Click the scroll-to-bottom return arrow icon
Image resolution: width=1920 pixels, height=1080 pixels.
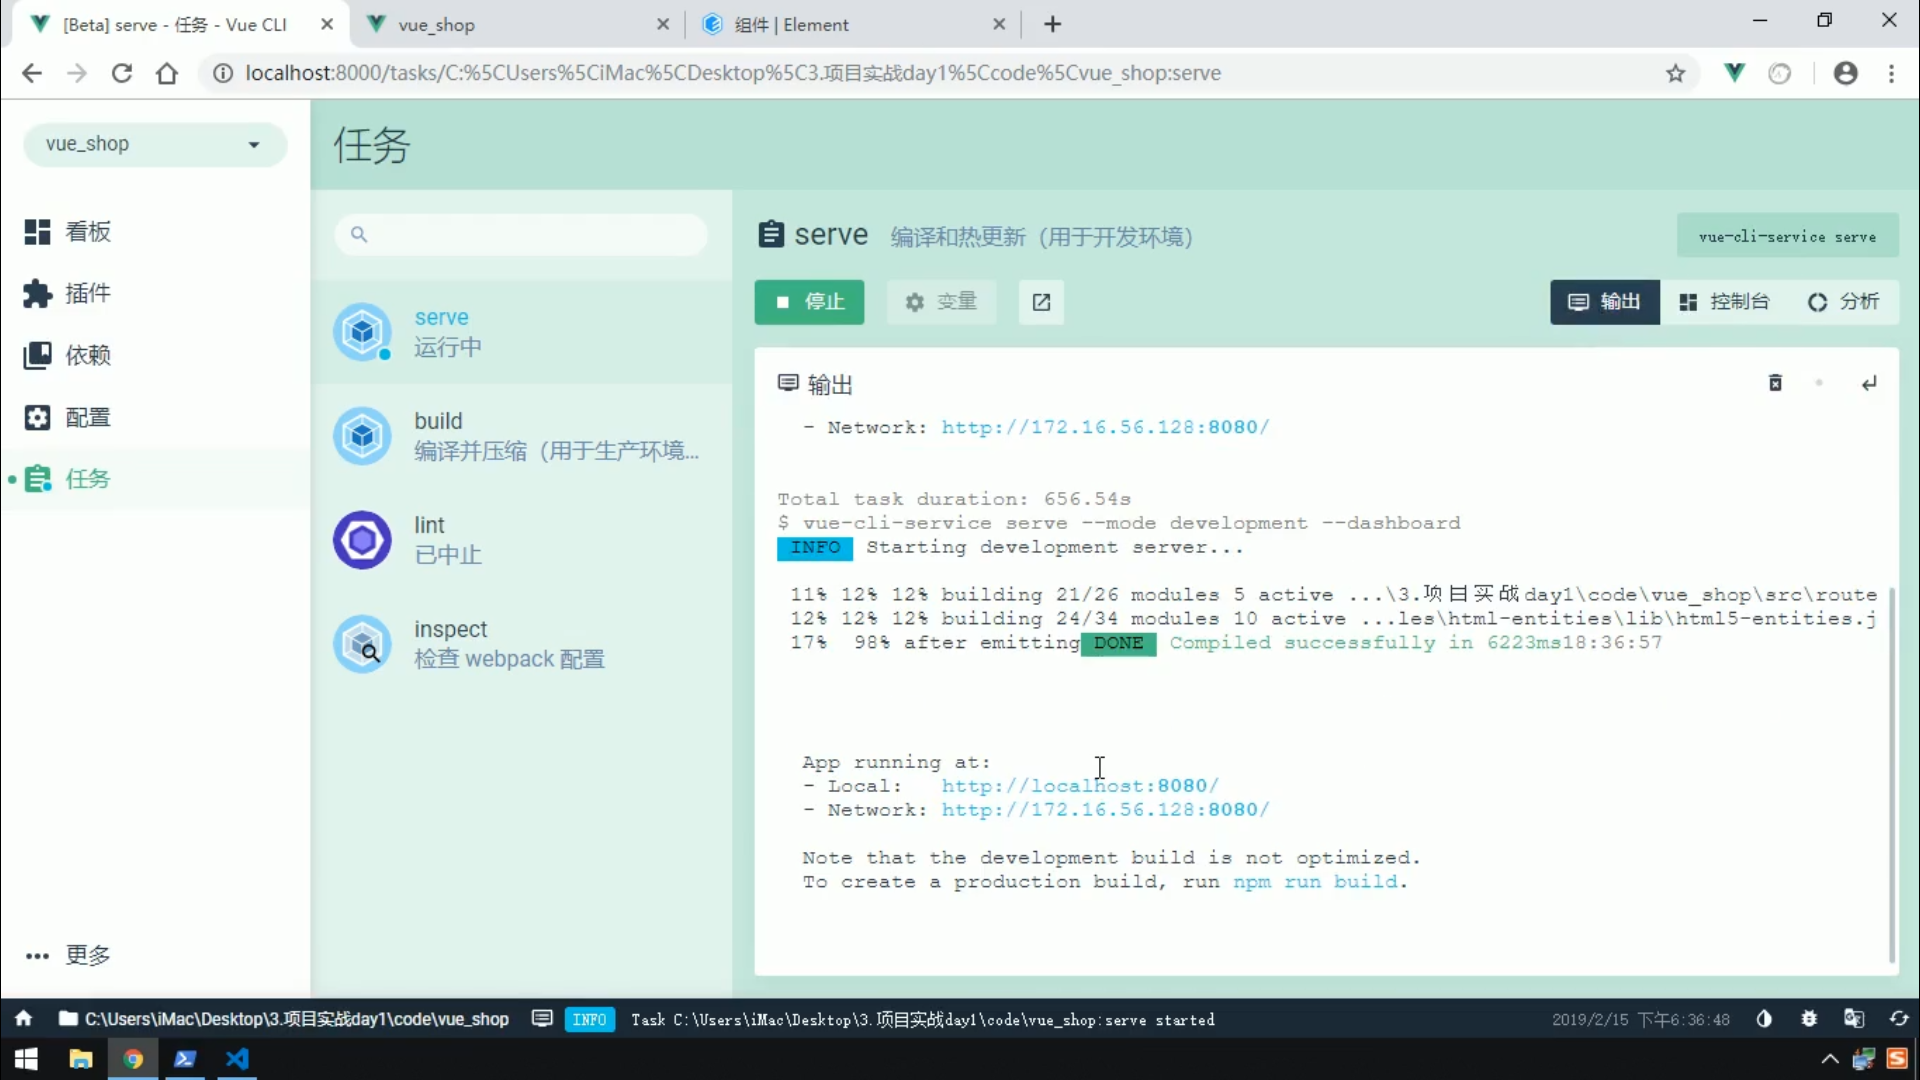click(1869, 383)
